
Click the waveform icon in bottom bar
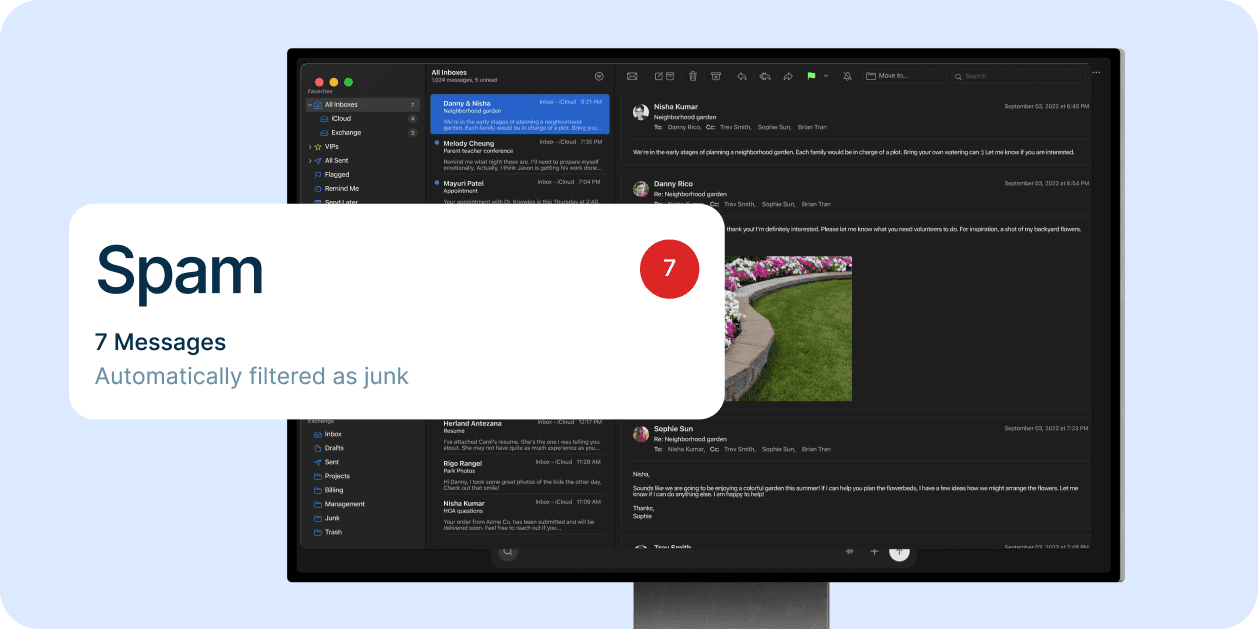click(849, 551)
